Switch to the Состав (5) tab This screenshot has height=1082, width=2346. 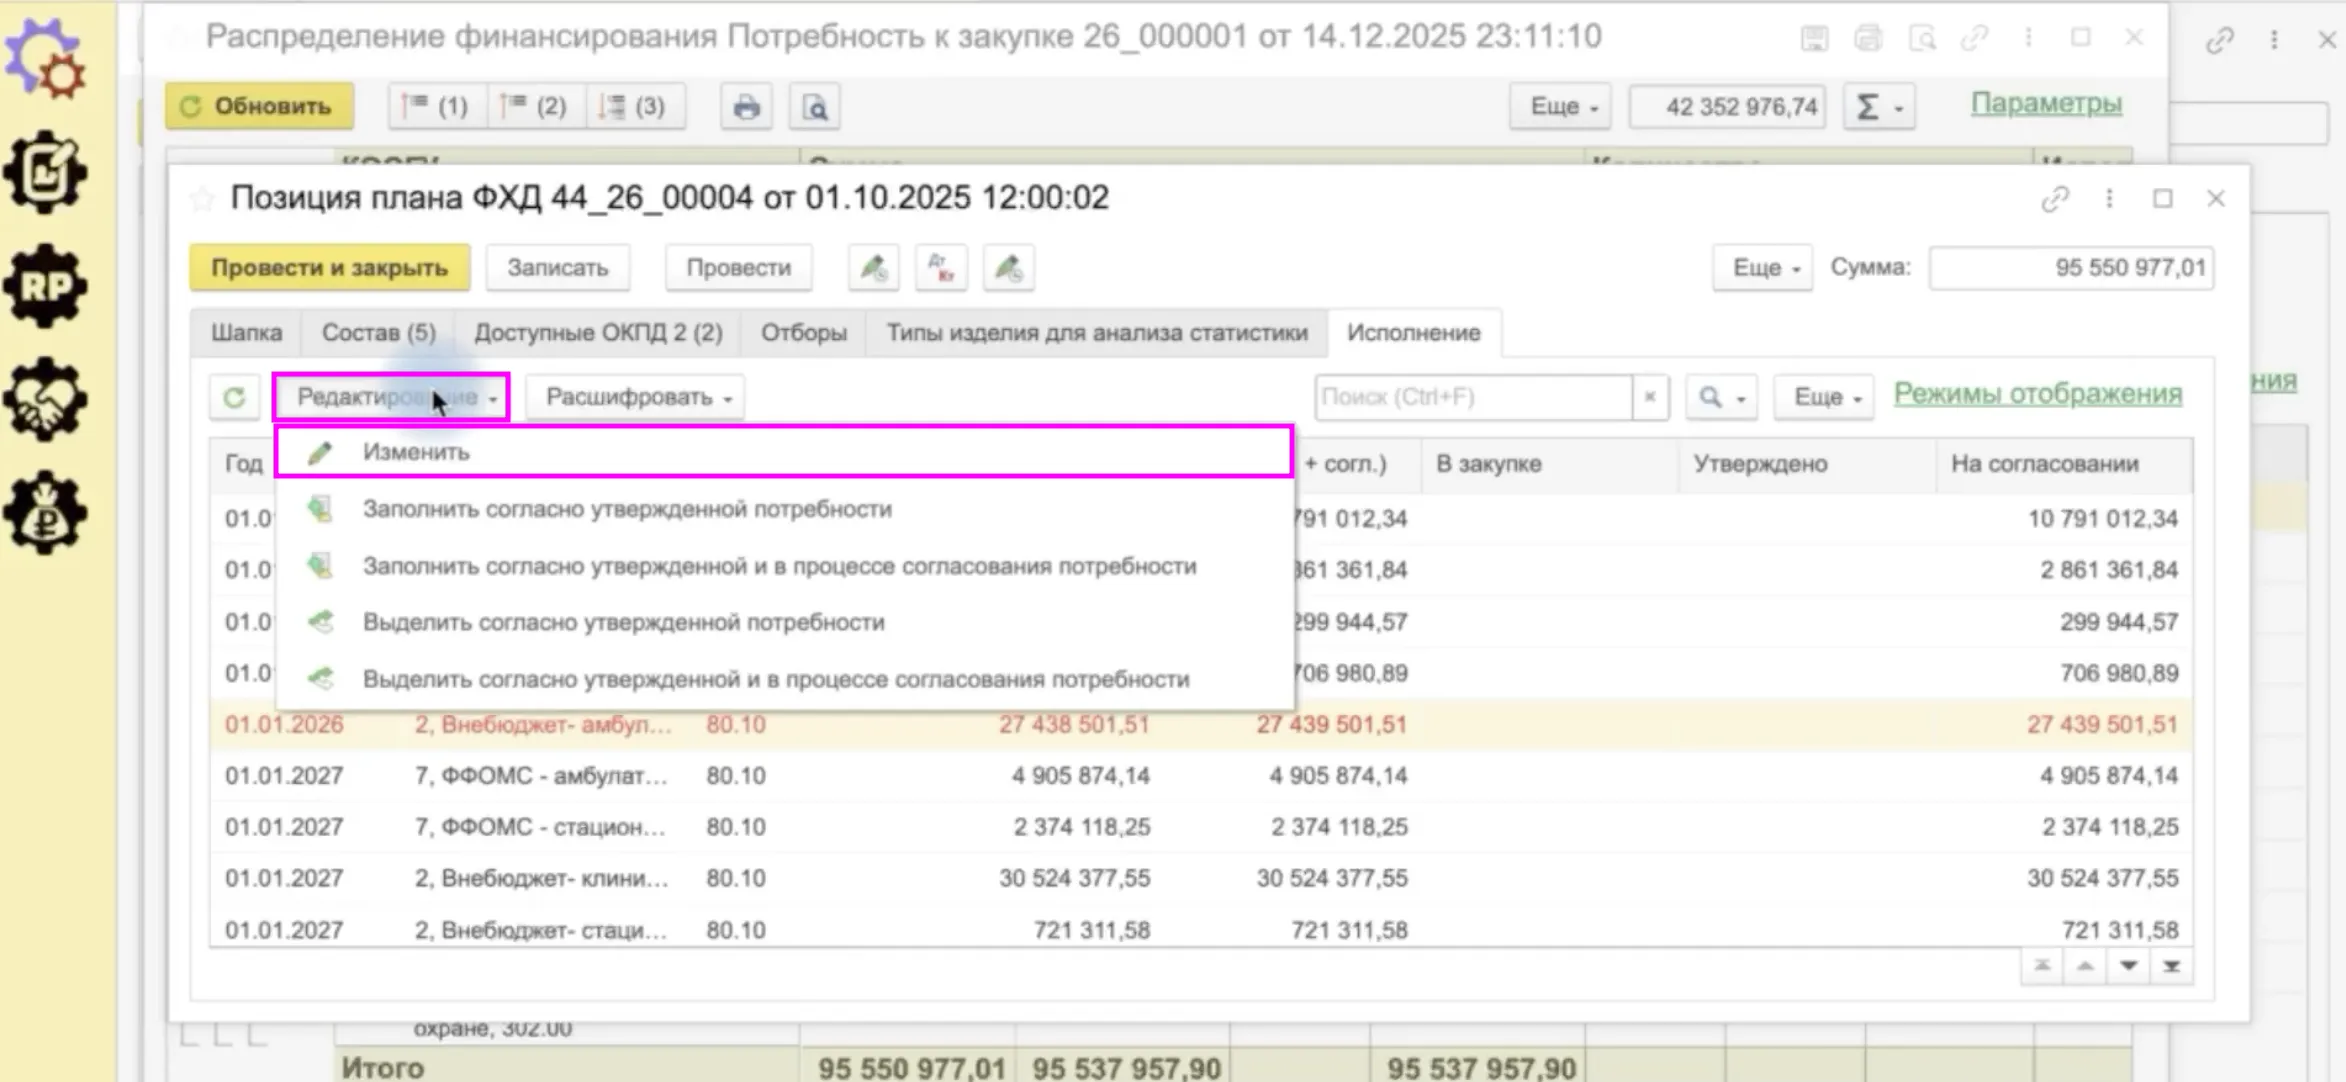(378, 333)
